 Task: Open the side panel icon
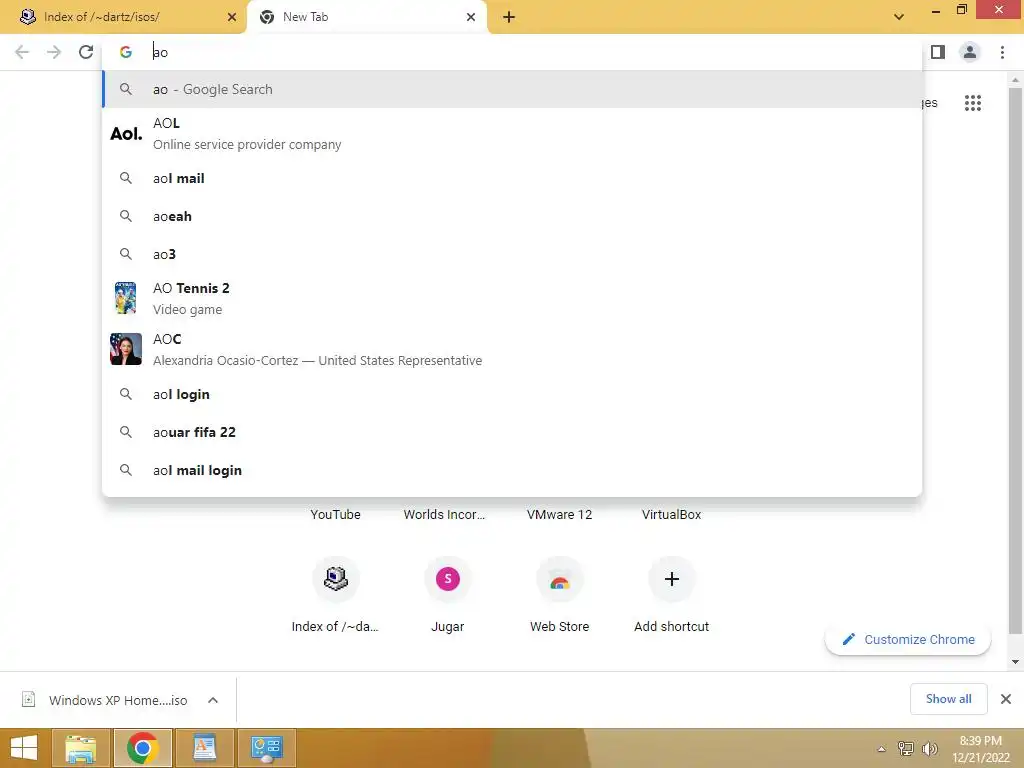(x=938, y=52)
